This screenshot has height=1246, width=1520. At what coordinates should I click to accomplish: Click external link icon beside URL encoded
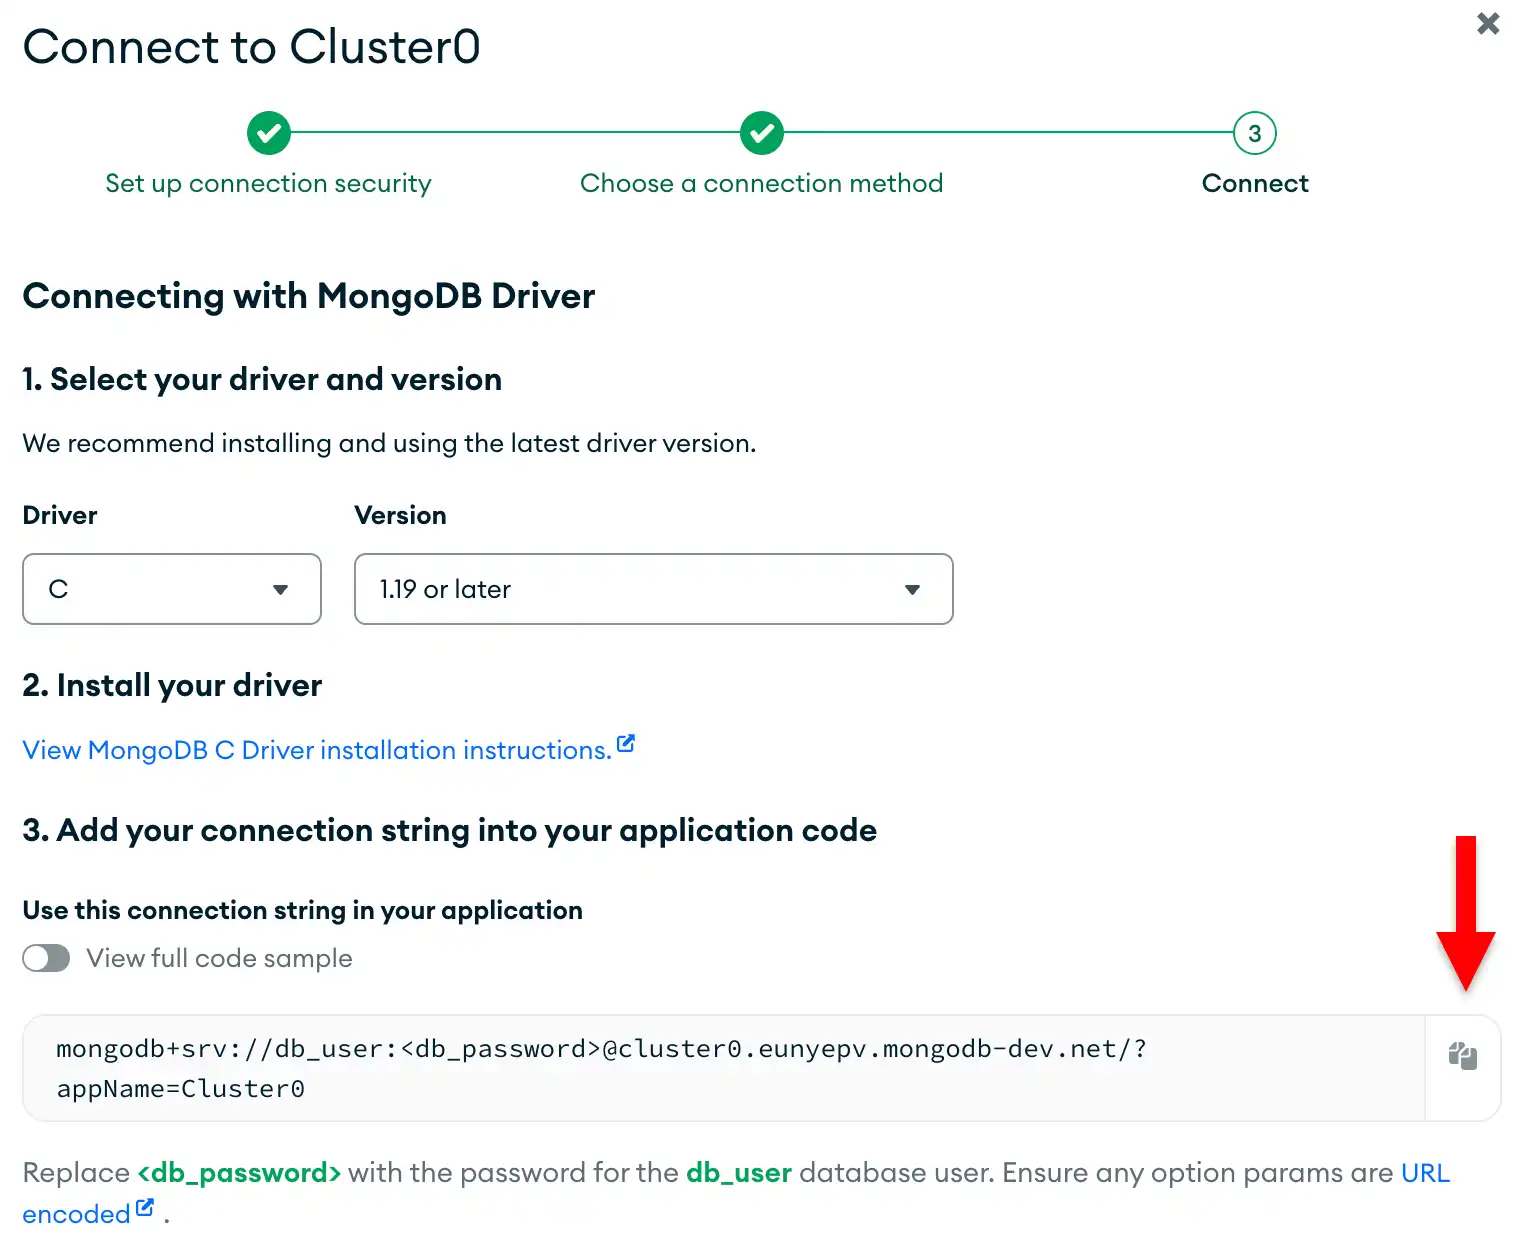click(146, 1206)
